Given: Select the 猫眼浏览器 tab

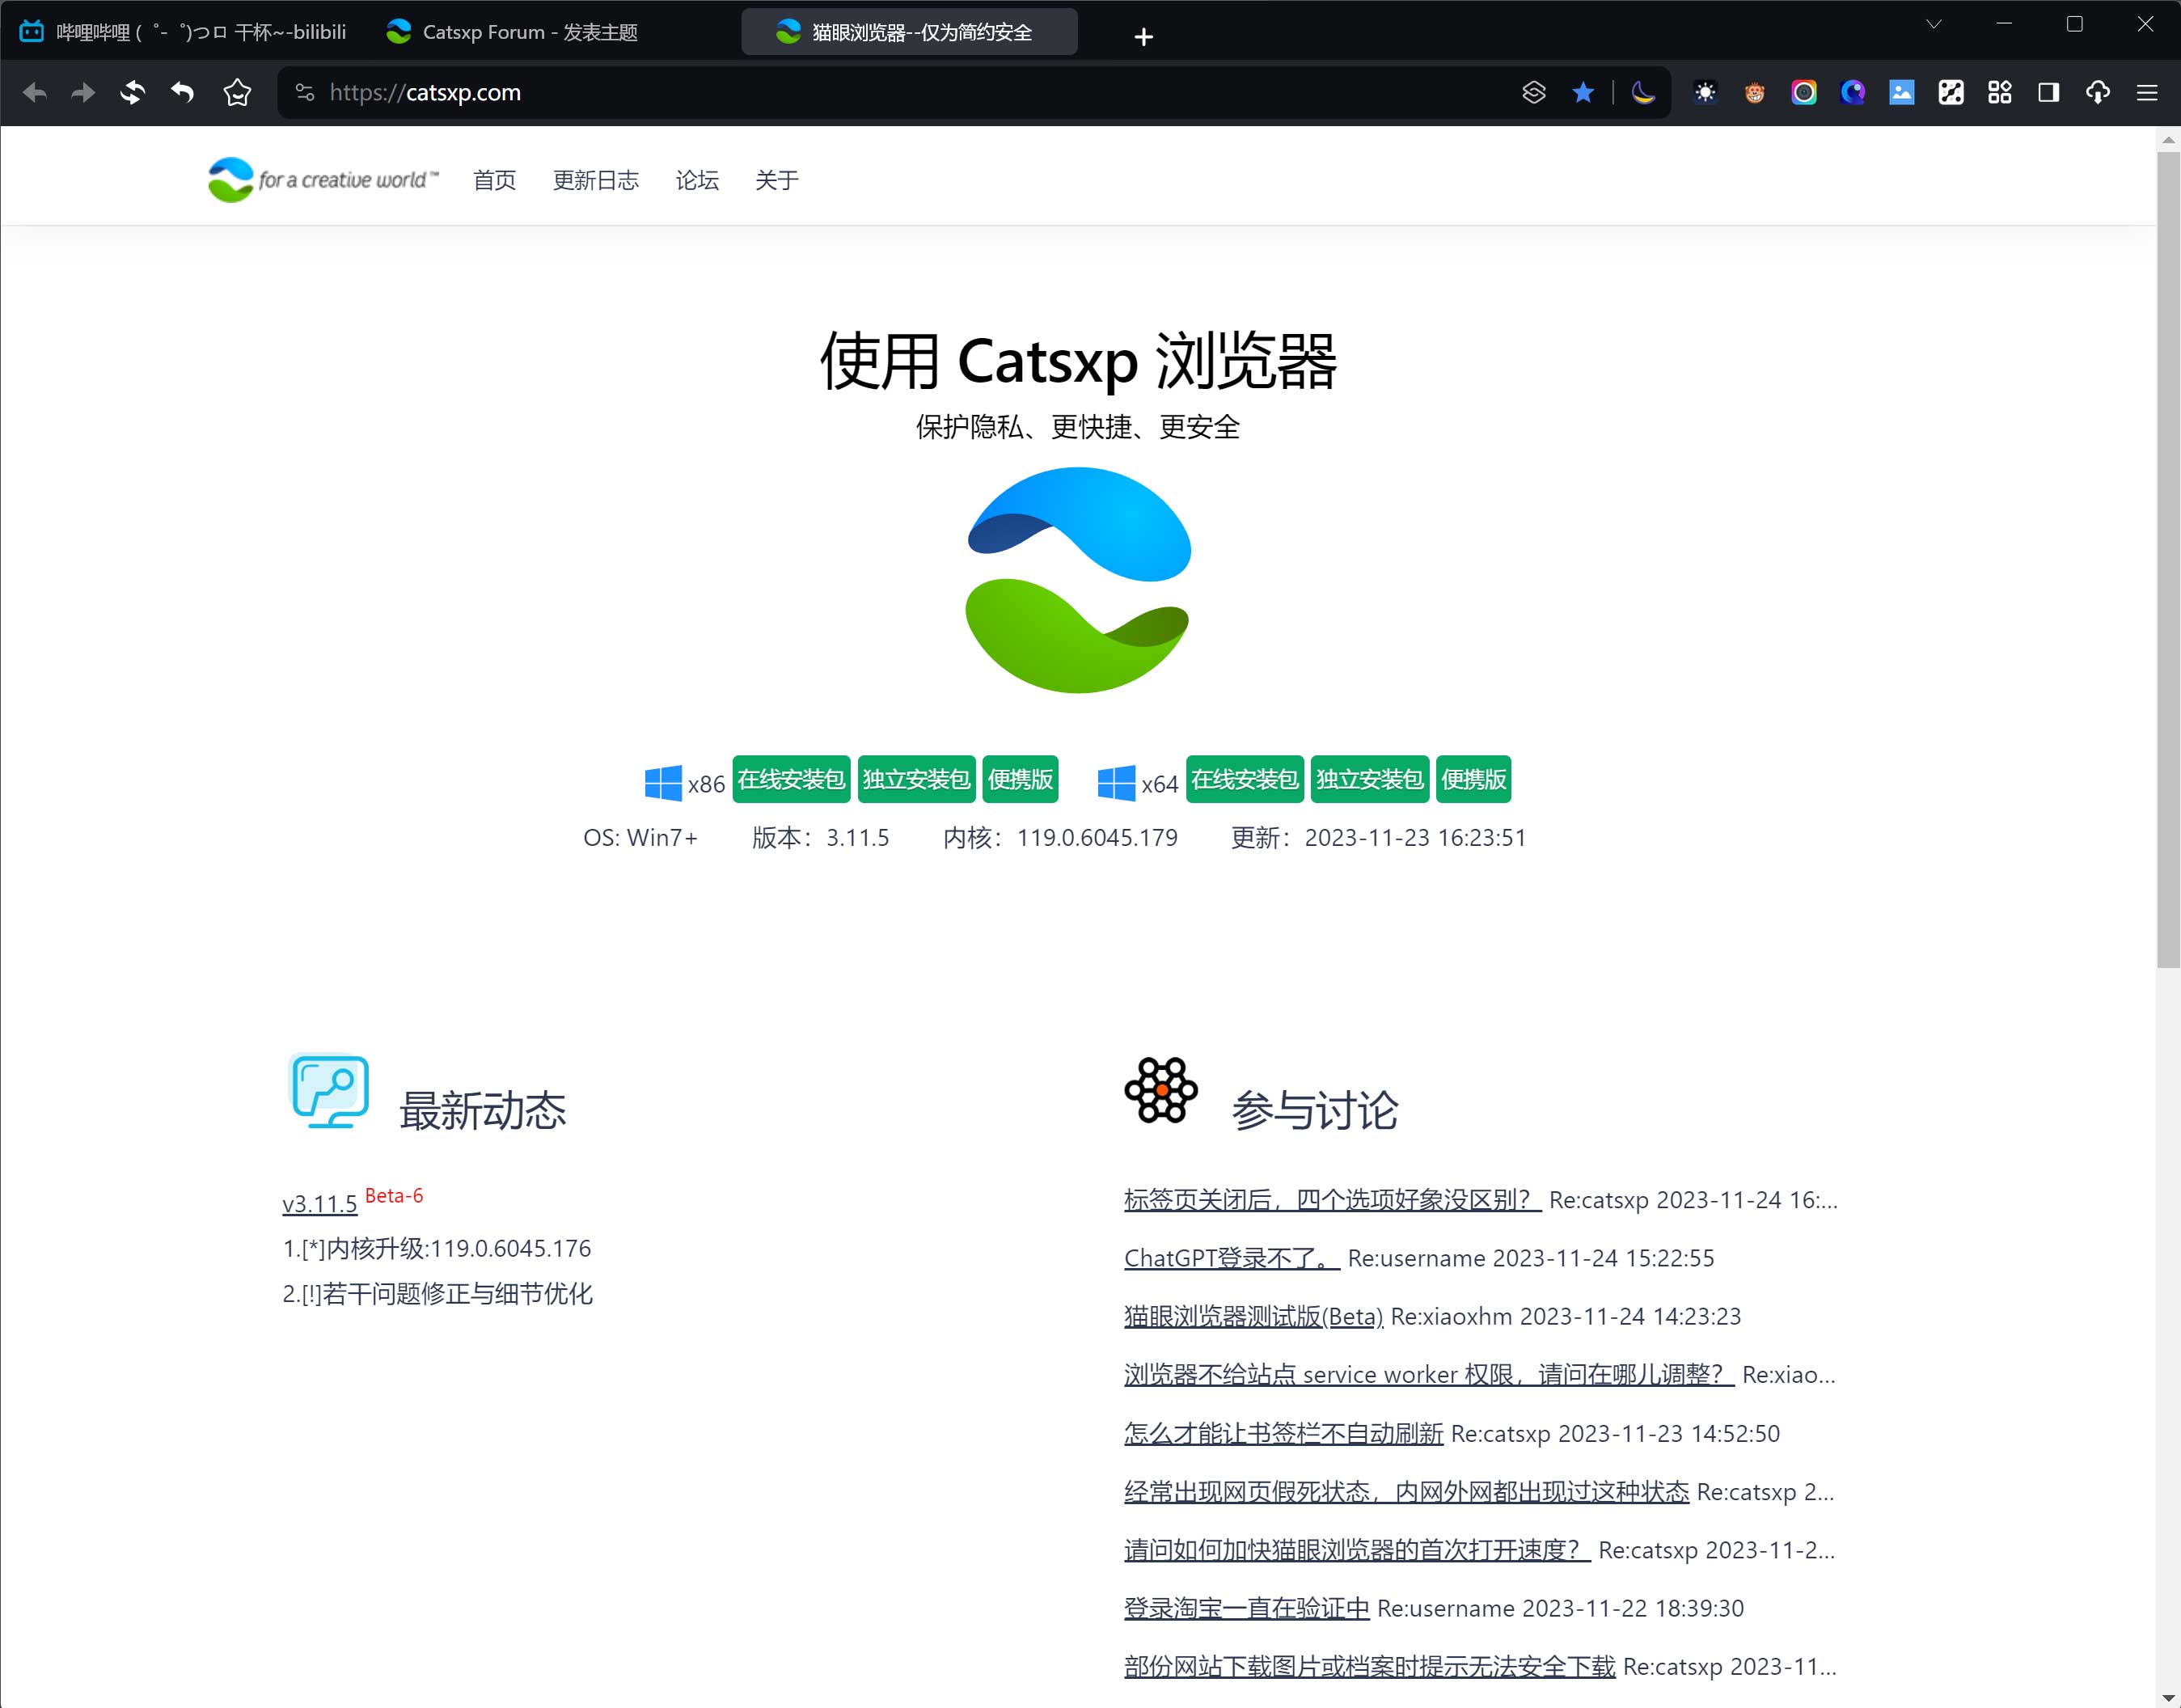Looking at the screenshot, I should click(x=909, y=32).
